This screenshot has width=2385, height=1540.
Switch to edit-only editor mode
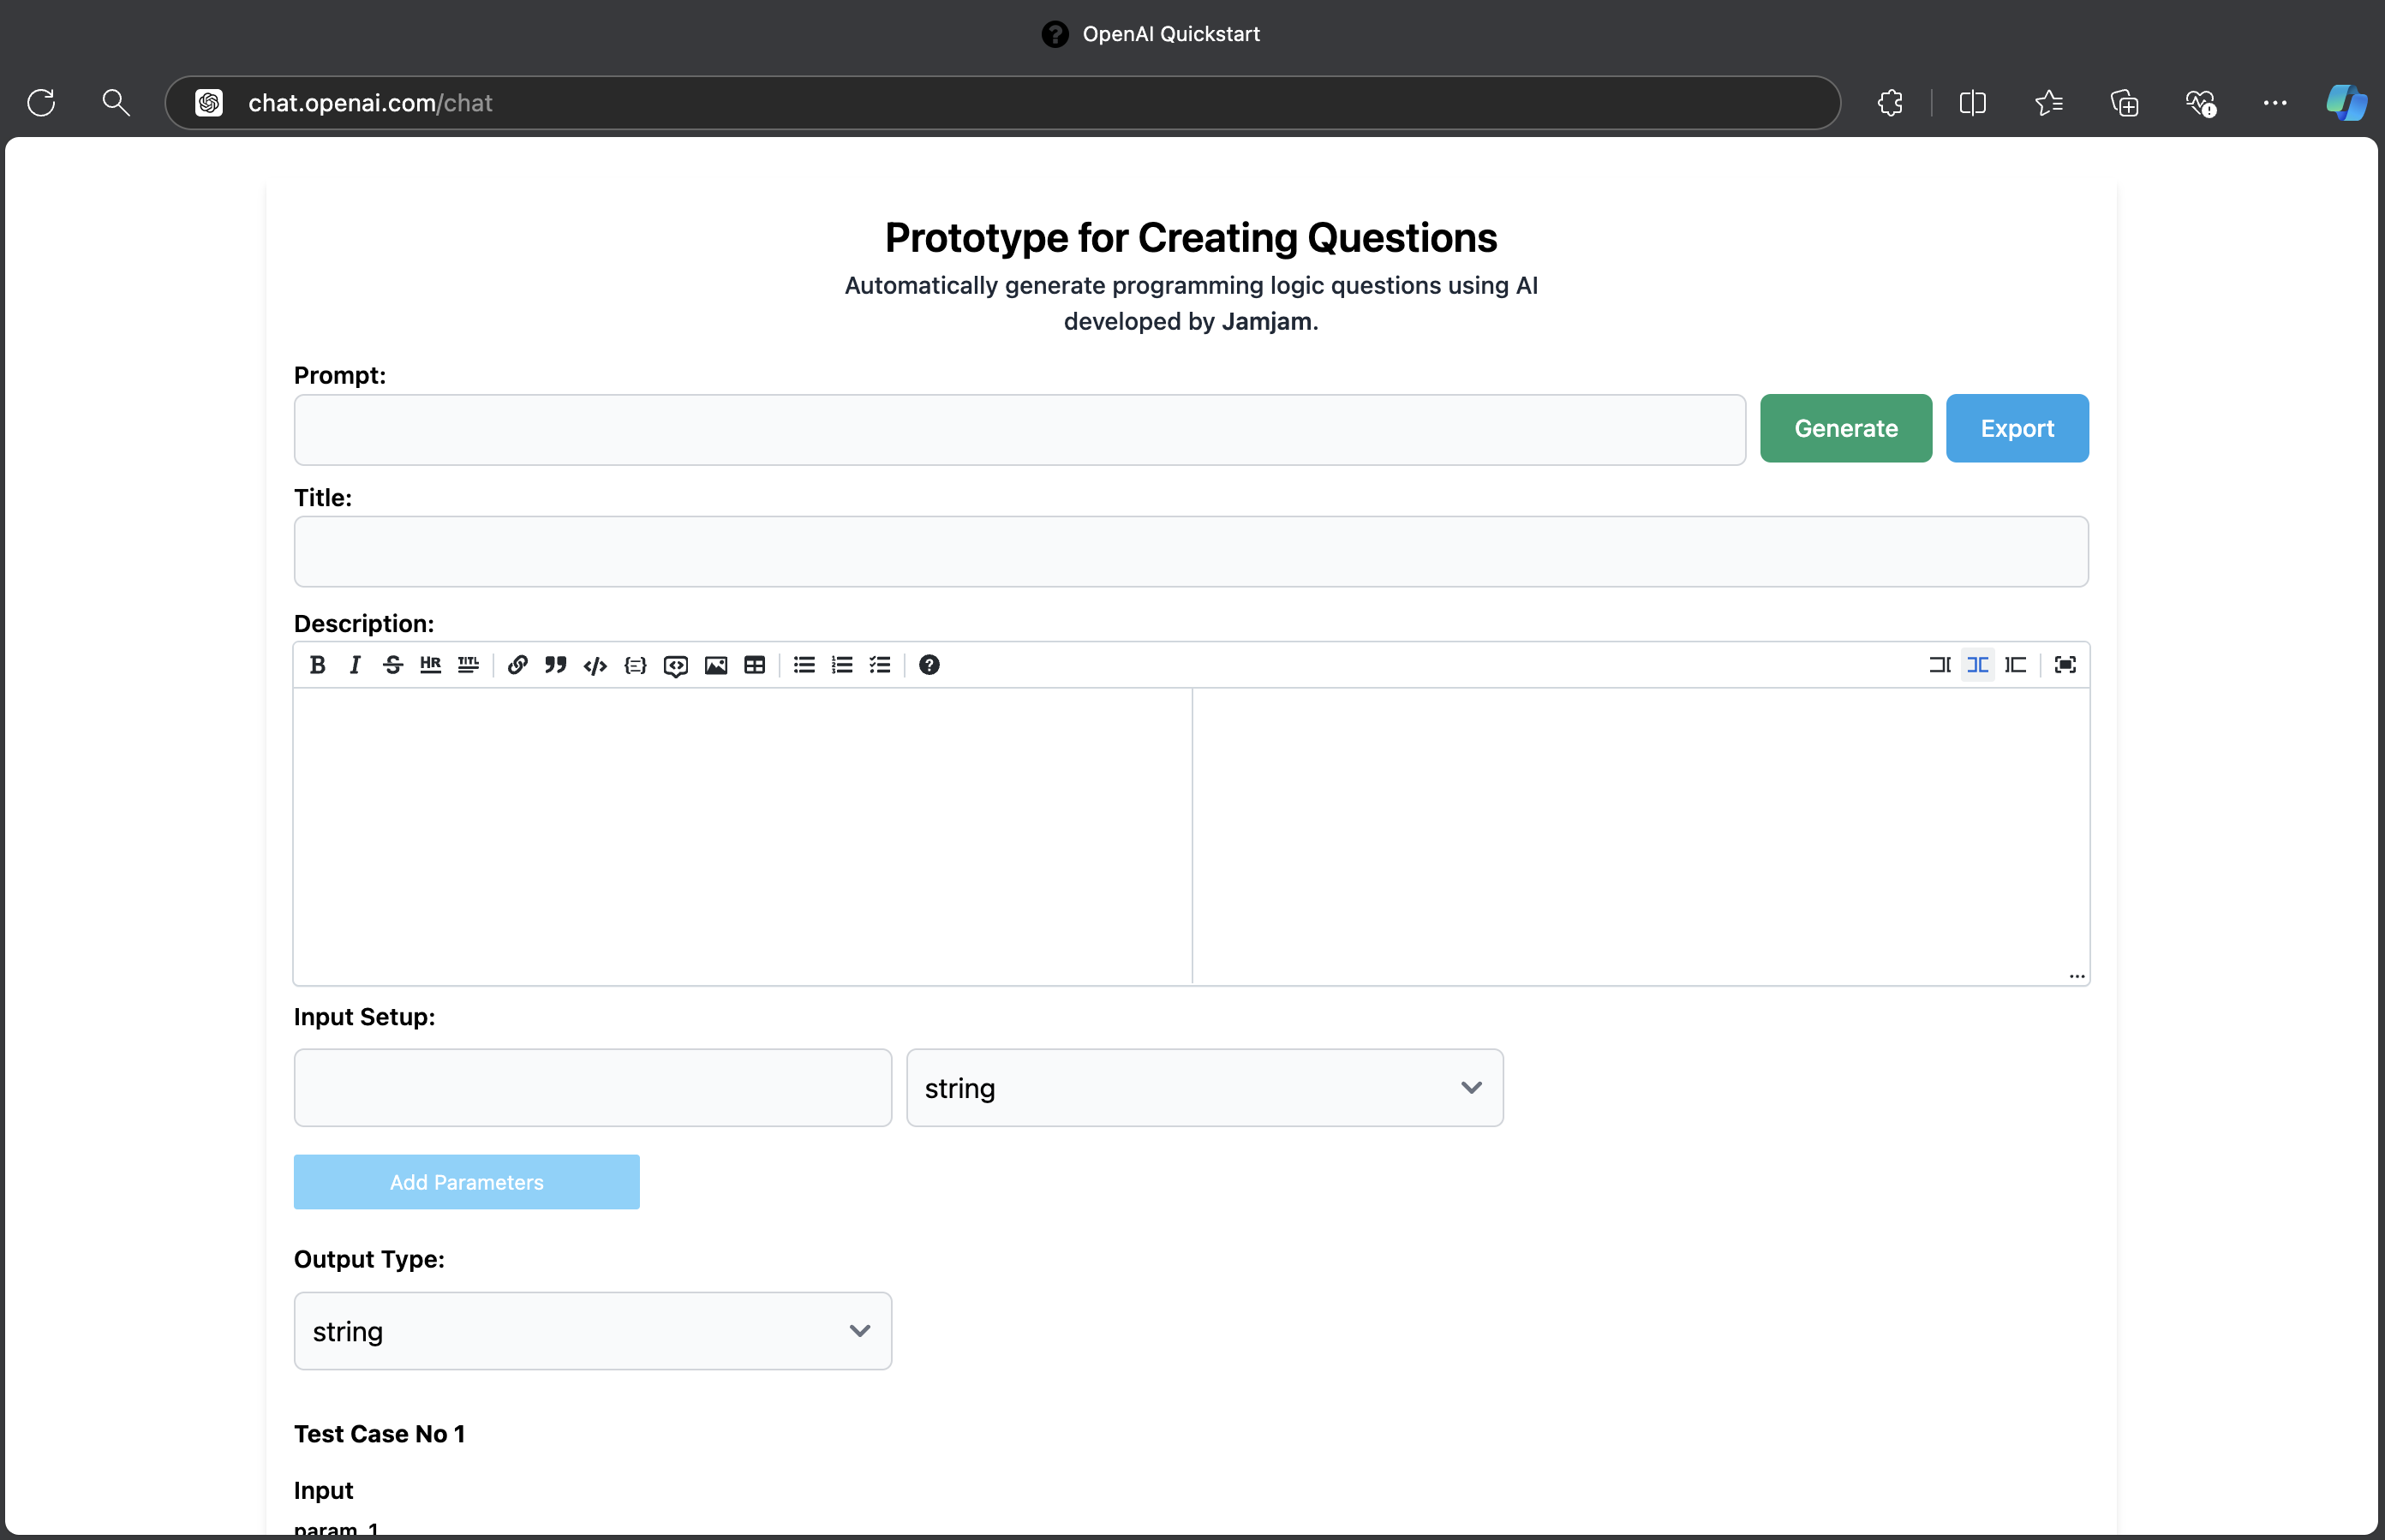point(1940,665)
